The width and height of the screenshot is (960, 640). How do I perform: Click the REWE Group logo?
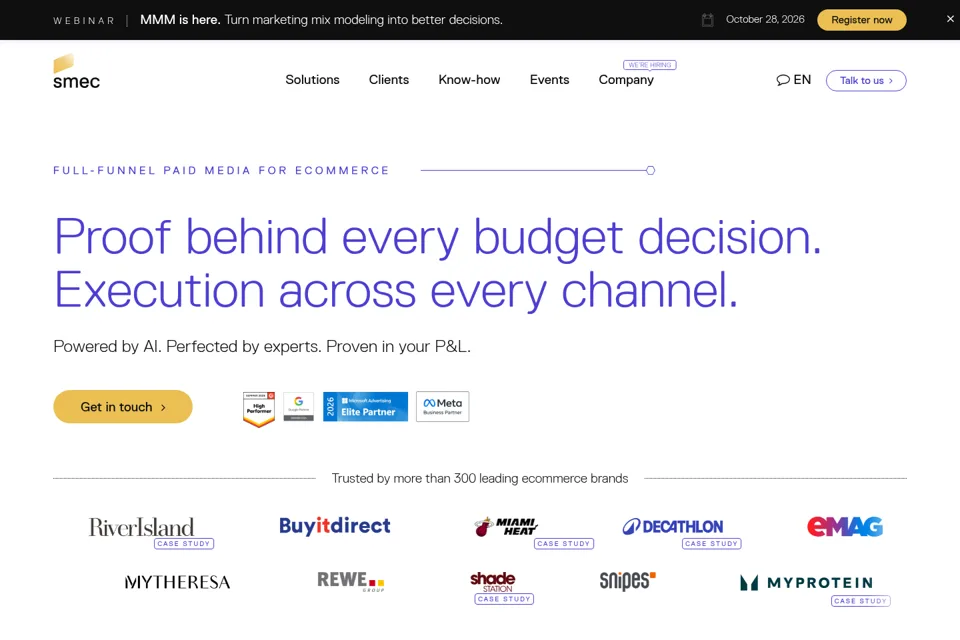pos(351,581)
